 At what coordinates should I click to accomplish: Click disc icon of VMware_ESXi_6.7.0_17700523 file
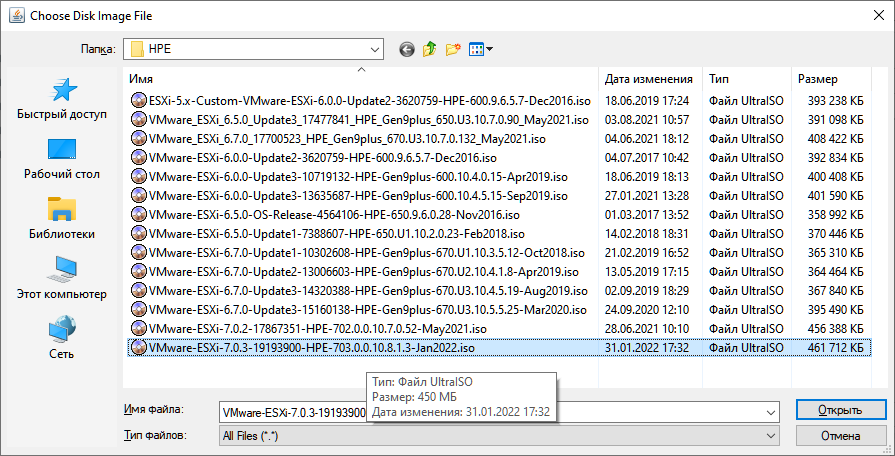(139, 138)
